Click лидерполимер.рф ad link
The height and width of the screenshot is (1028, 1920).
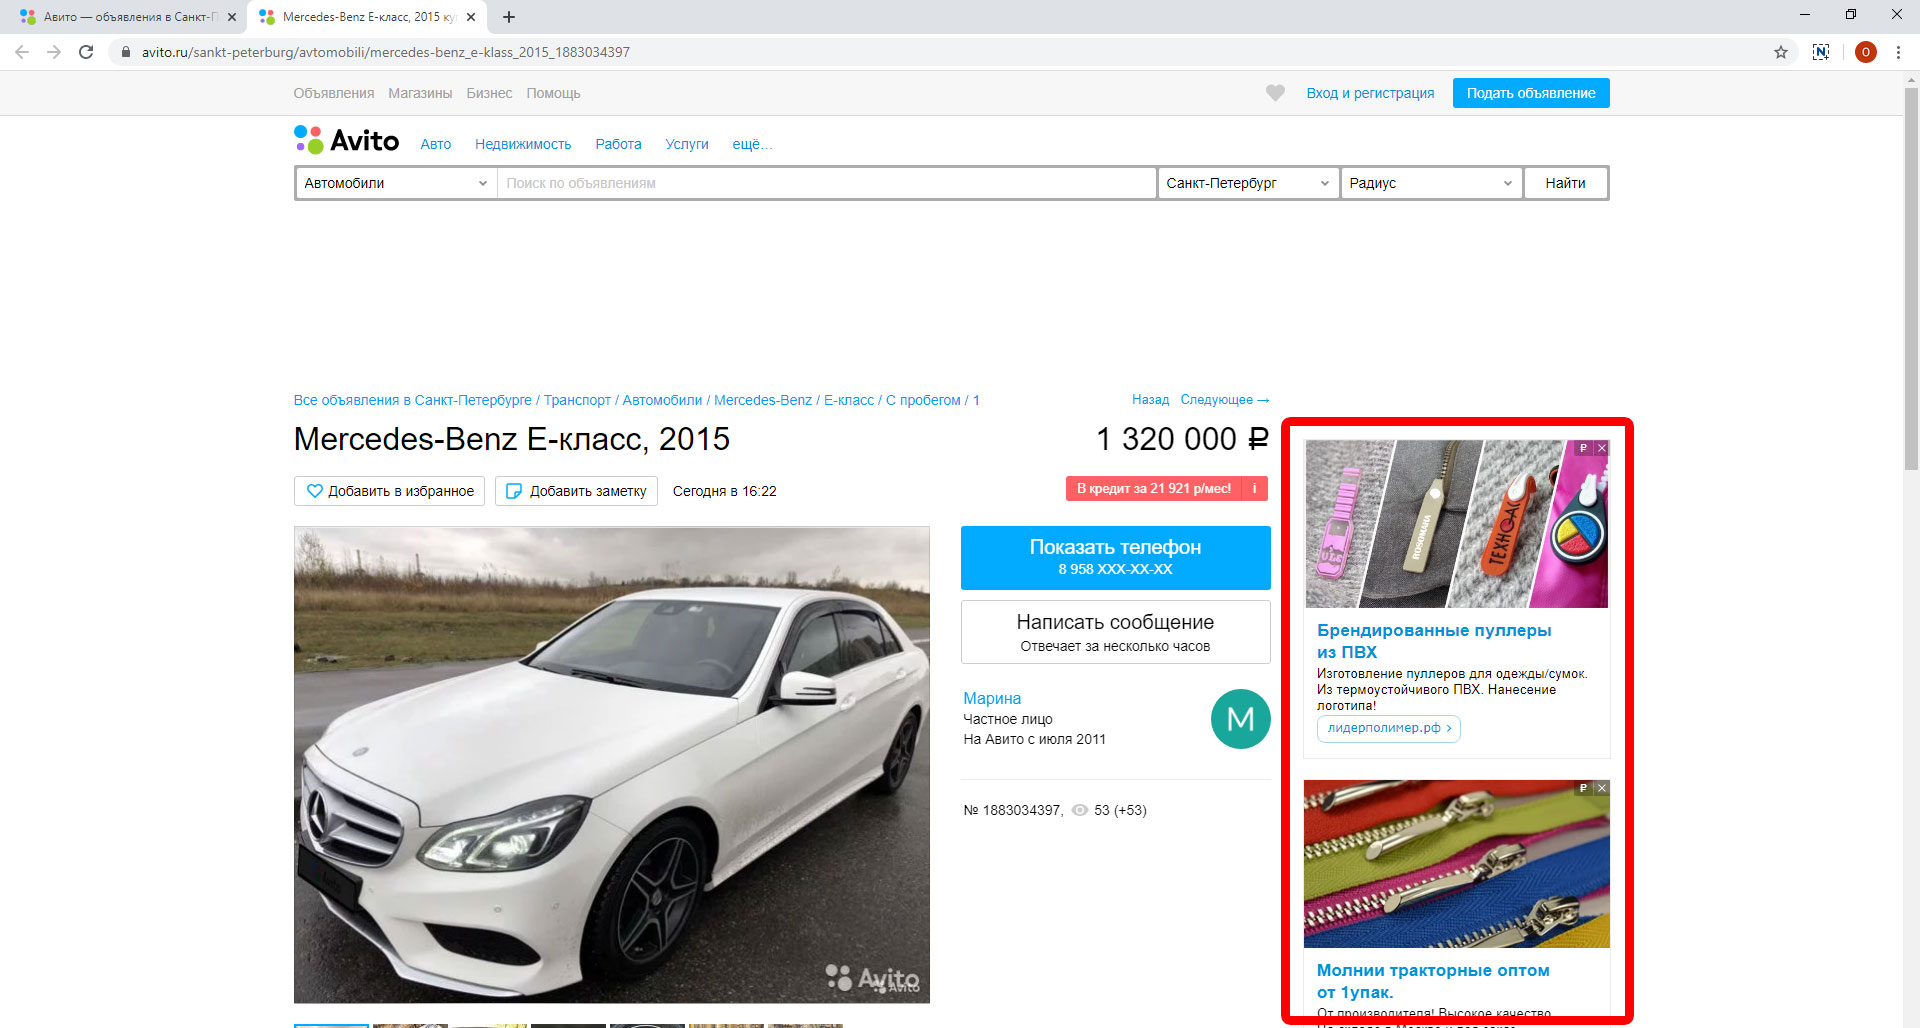tap(1388, 728)
